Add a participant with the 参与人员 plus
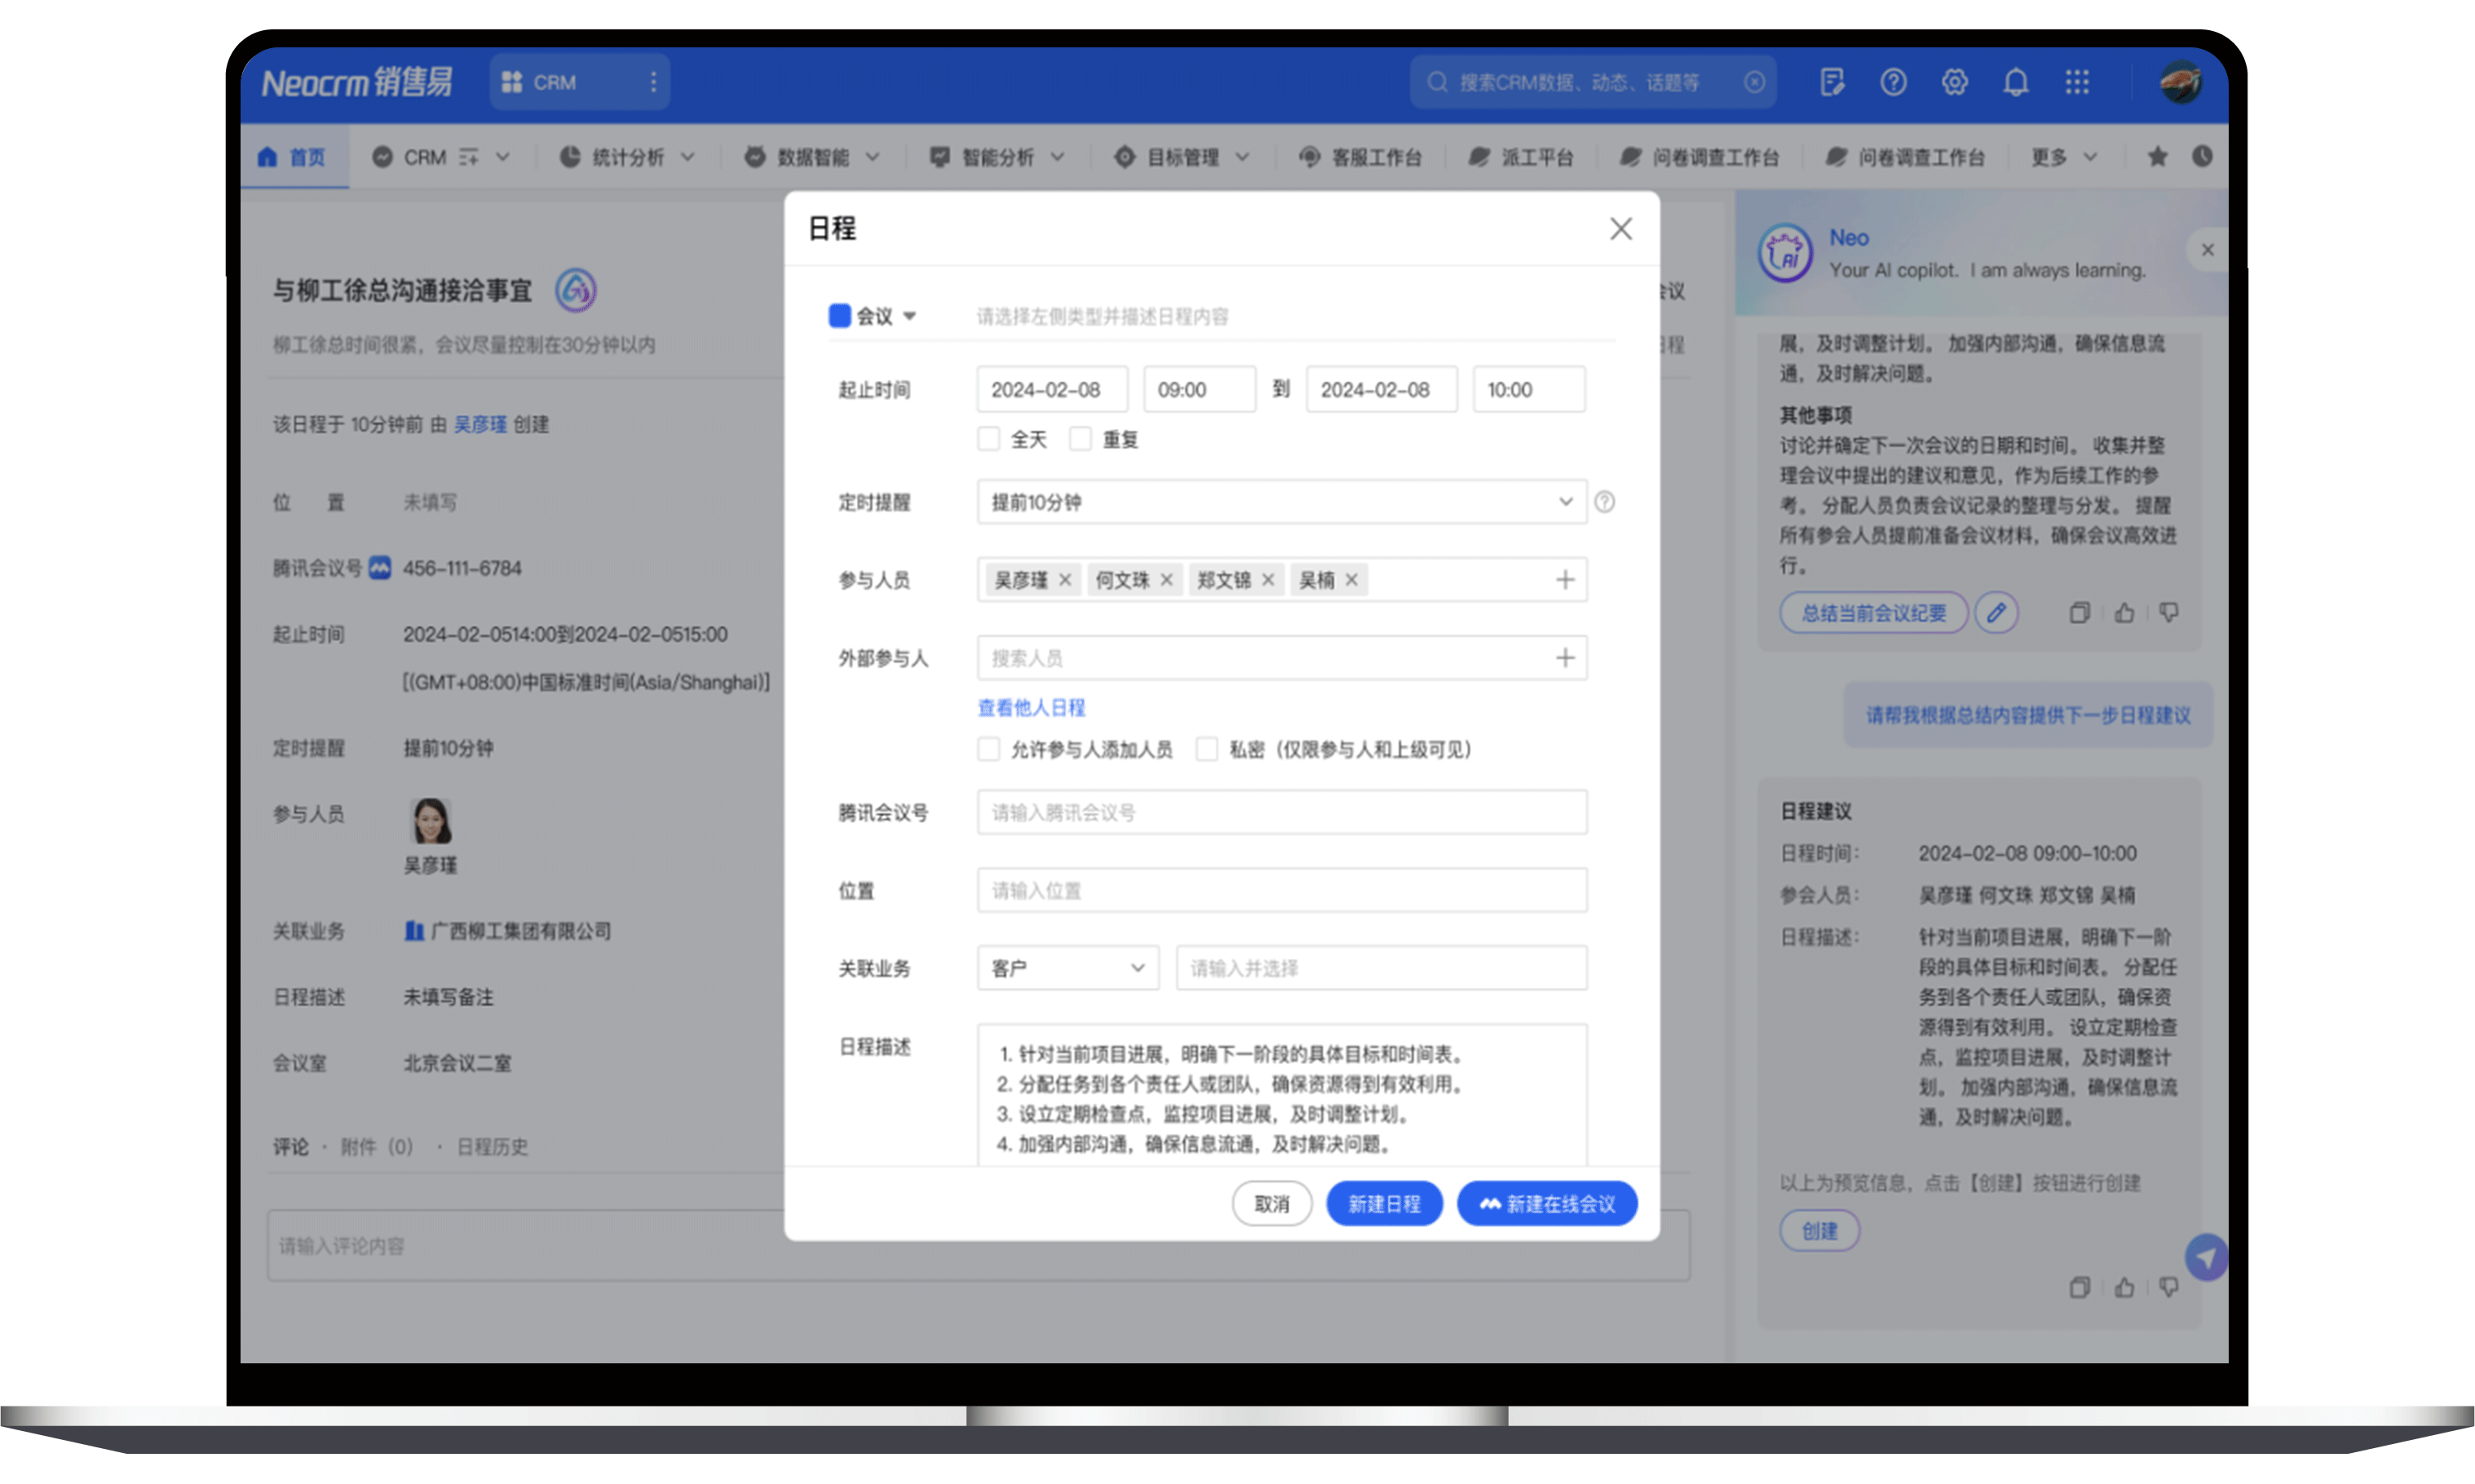The height and width of the screenshot is (1484, 2475). [1565, 580]
